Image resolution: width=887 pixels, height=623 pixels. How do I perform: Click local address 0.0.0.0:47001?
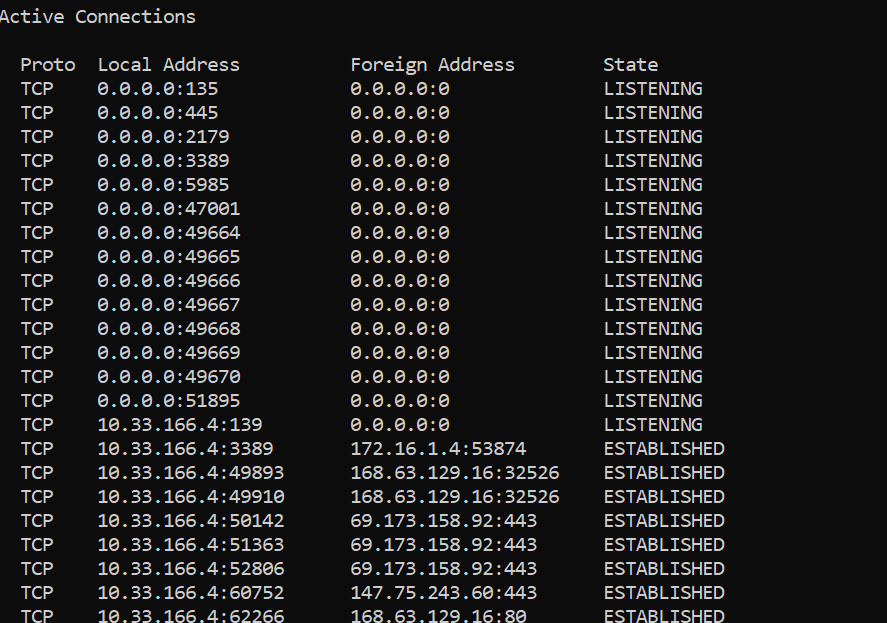tap(169, 209)
